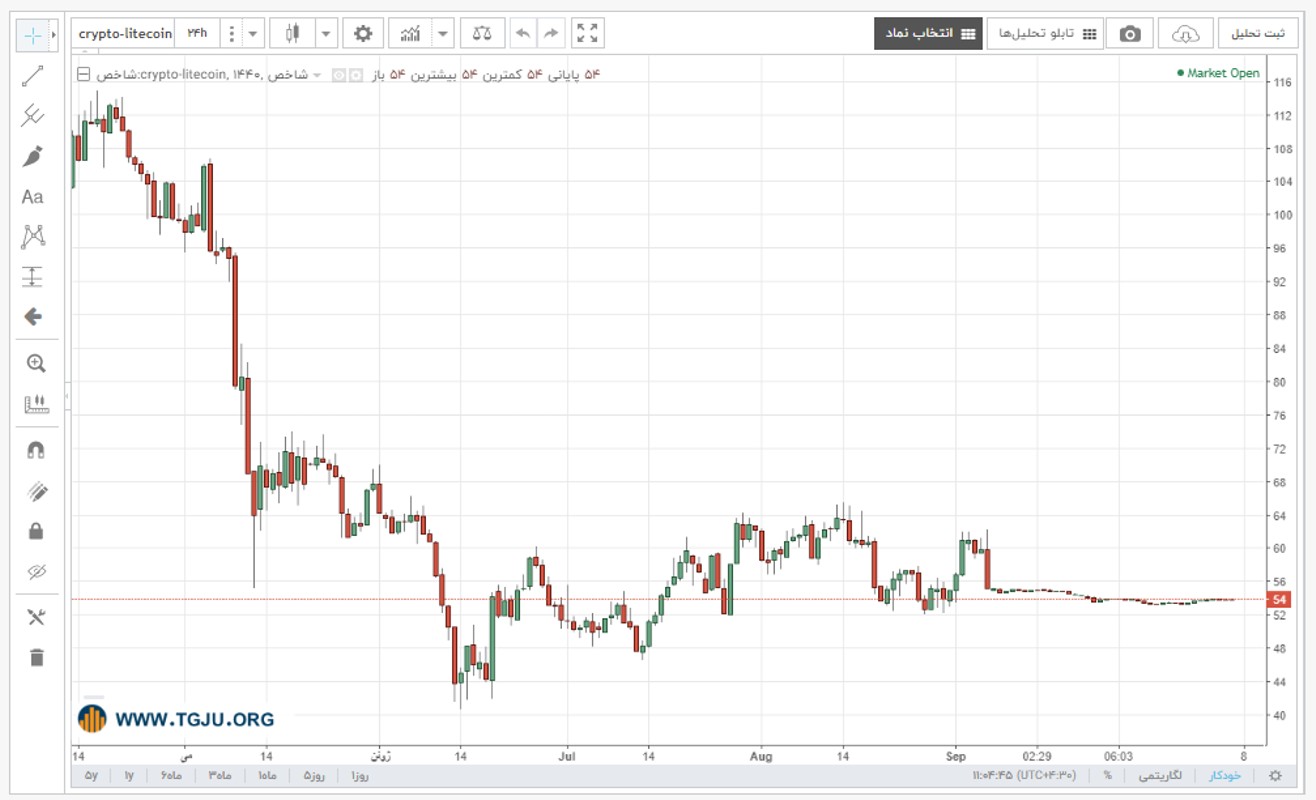Open the indicators chart button
Viewport: 1316px width, 800px height.
(410, 34)
